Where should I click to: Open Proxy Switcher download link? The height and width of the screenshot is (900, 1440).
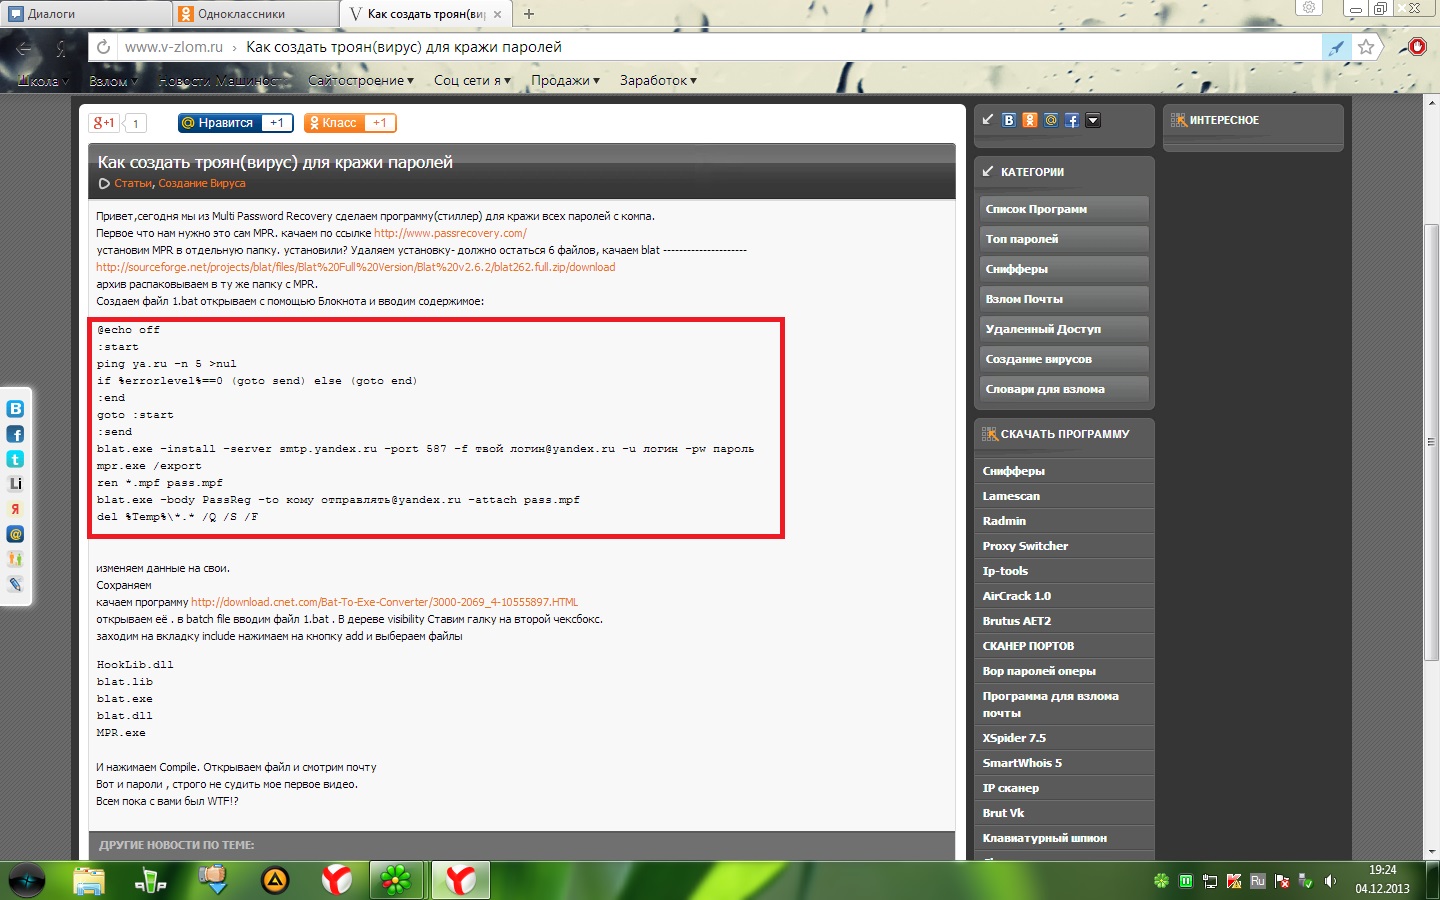[x=1025, y=546]
